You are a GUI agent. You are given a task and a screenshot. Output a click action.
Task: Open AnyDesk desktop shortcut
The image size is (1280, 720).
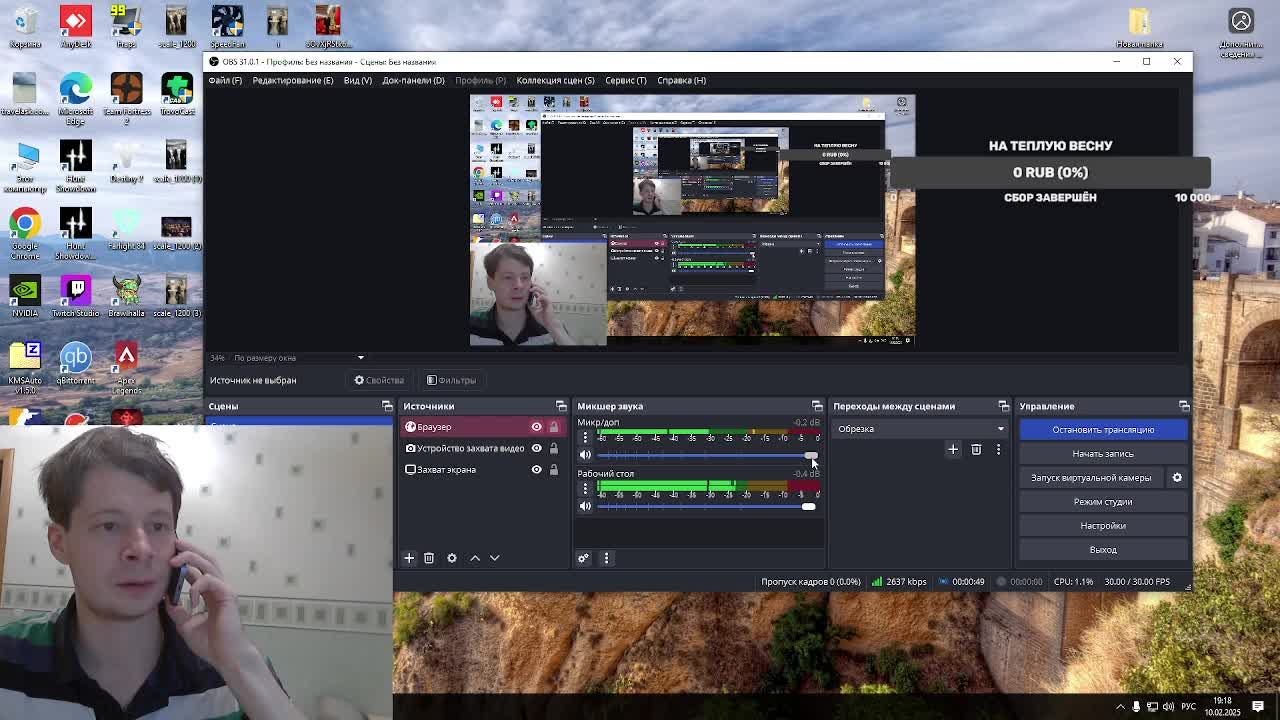click(76, 27)
